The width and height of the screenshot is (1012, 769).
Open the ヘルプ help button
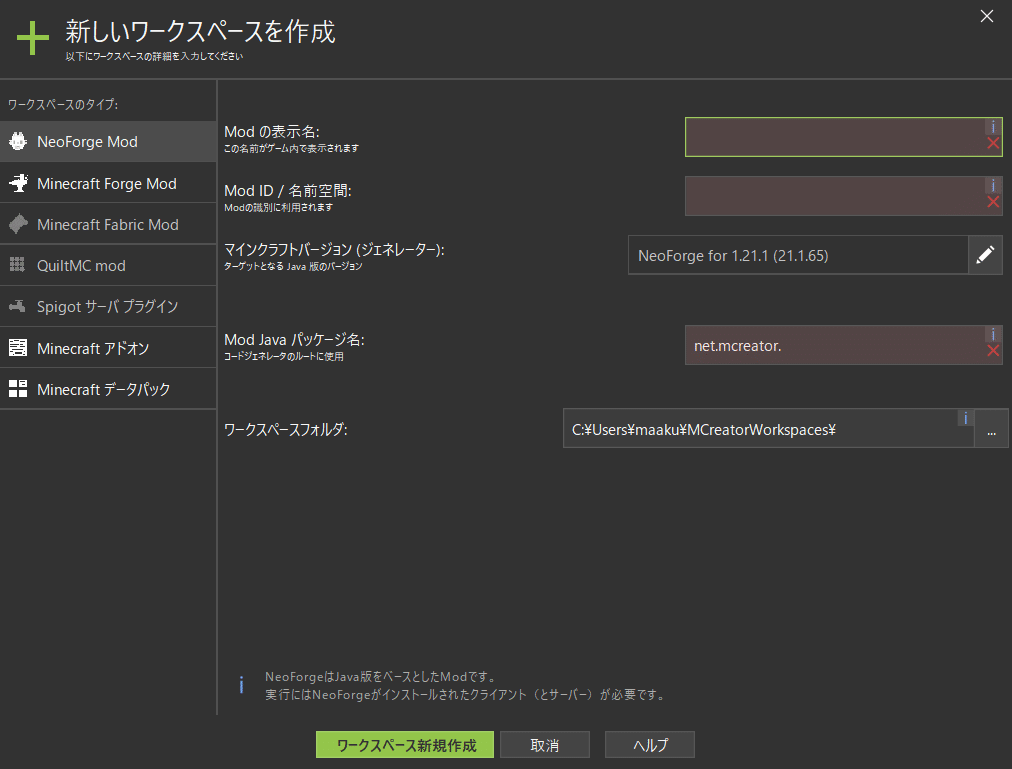(x=650, y=744)
